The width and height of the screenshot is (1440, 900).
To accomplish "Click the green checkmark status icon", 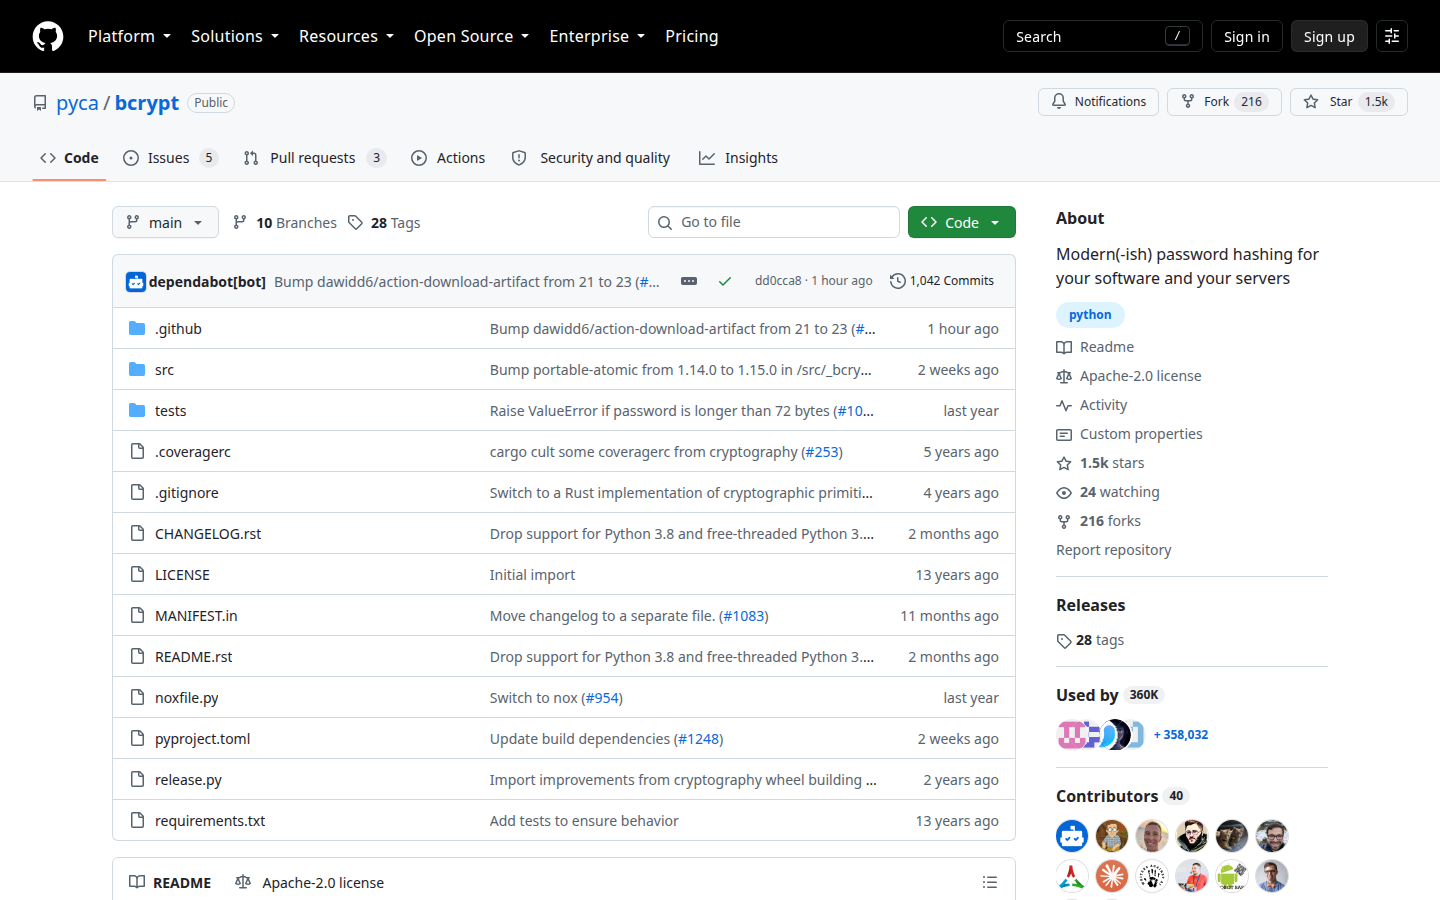I will pyautogui.click(x=725, y=281).
